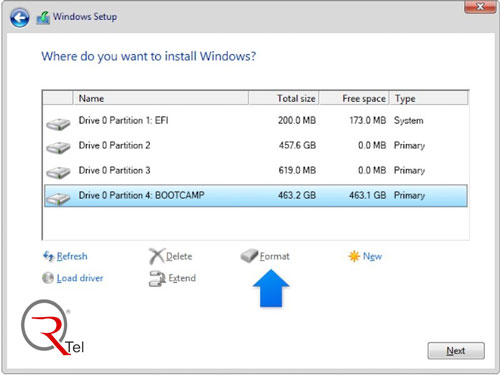Click the 173.0 MB free space value
Screen dimensions: 500x375
(368, 120)
